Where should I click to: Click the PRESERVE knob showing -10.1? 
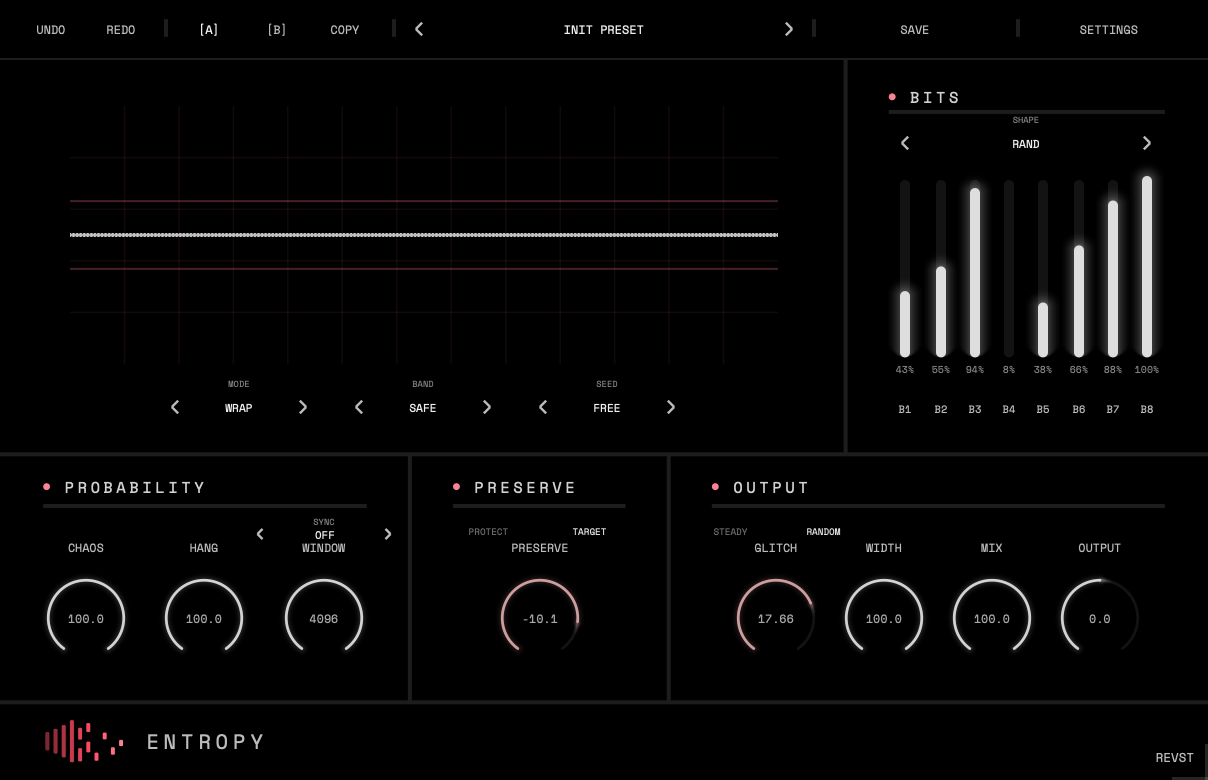(x=540, y=618)
